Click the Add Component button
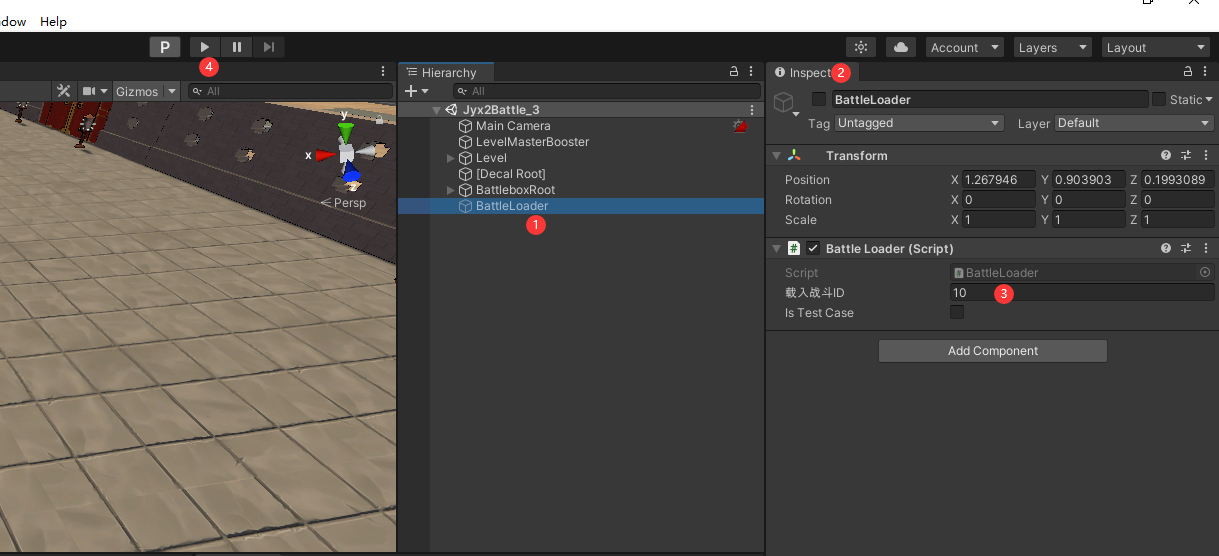The width and height of the screenshot is (1219, 556). (x=993, y=351)
